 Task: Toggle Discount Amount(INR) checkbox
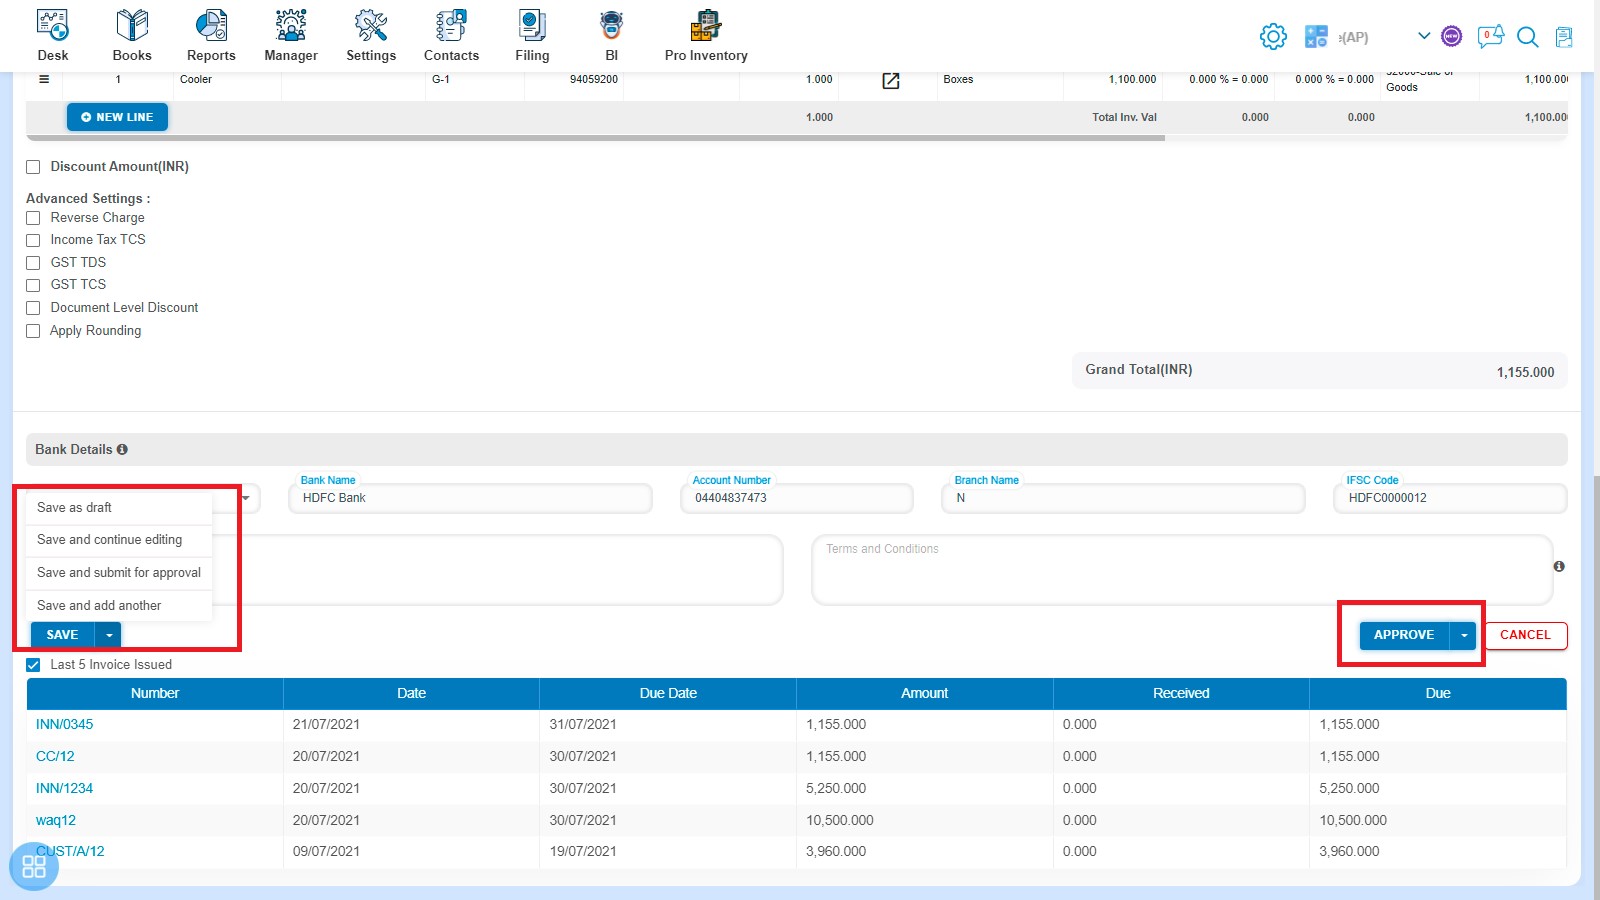click(33, 167)
